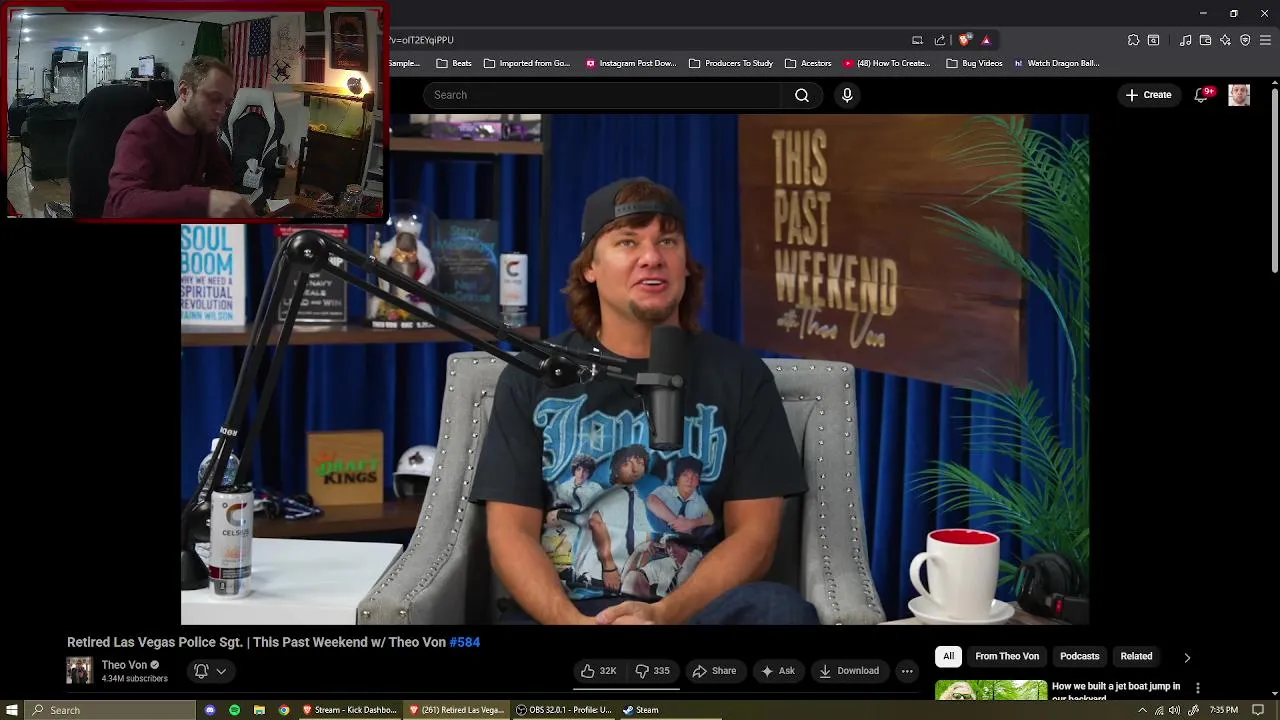
Task: Select the Podcasts filter chip
Action: pyautogui.click(x=1079, y=656)
